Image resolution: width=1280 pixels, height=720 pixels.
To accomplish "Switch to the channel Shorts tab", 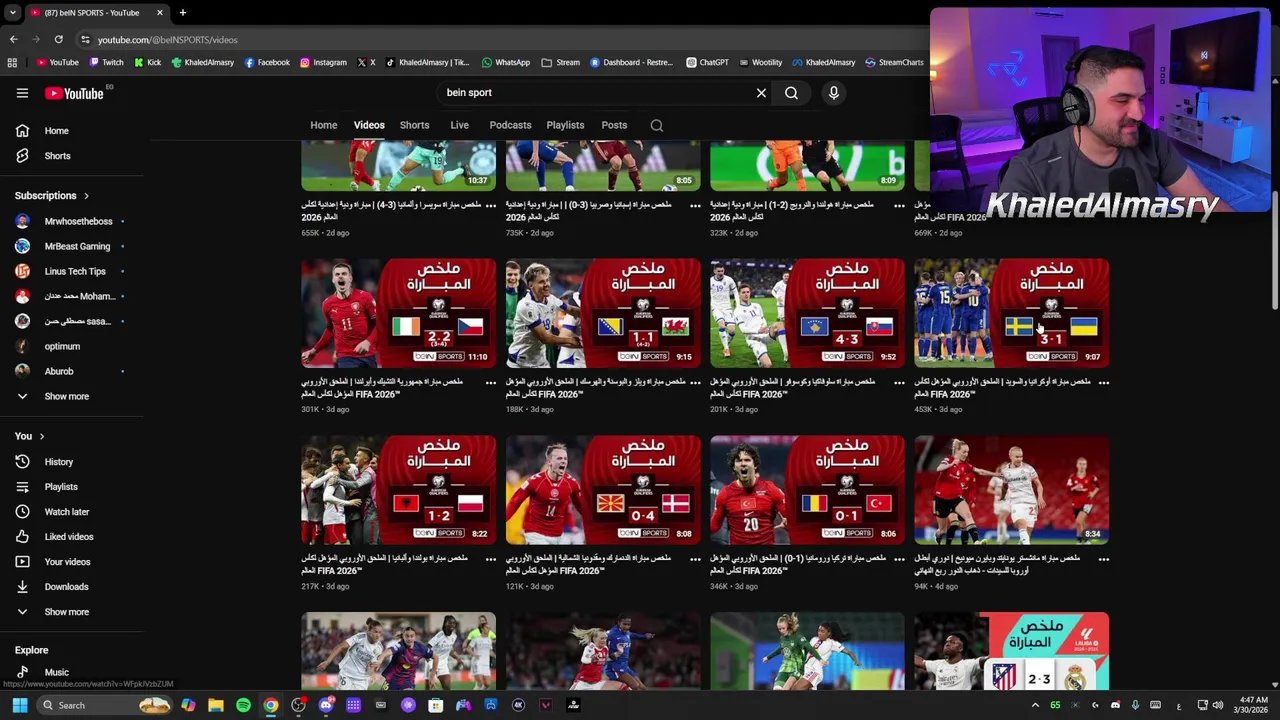I will click(x=414, y=125).
